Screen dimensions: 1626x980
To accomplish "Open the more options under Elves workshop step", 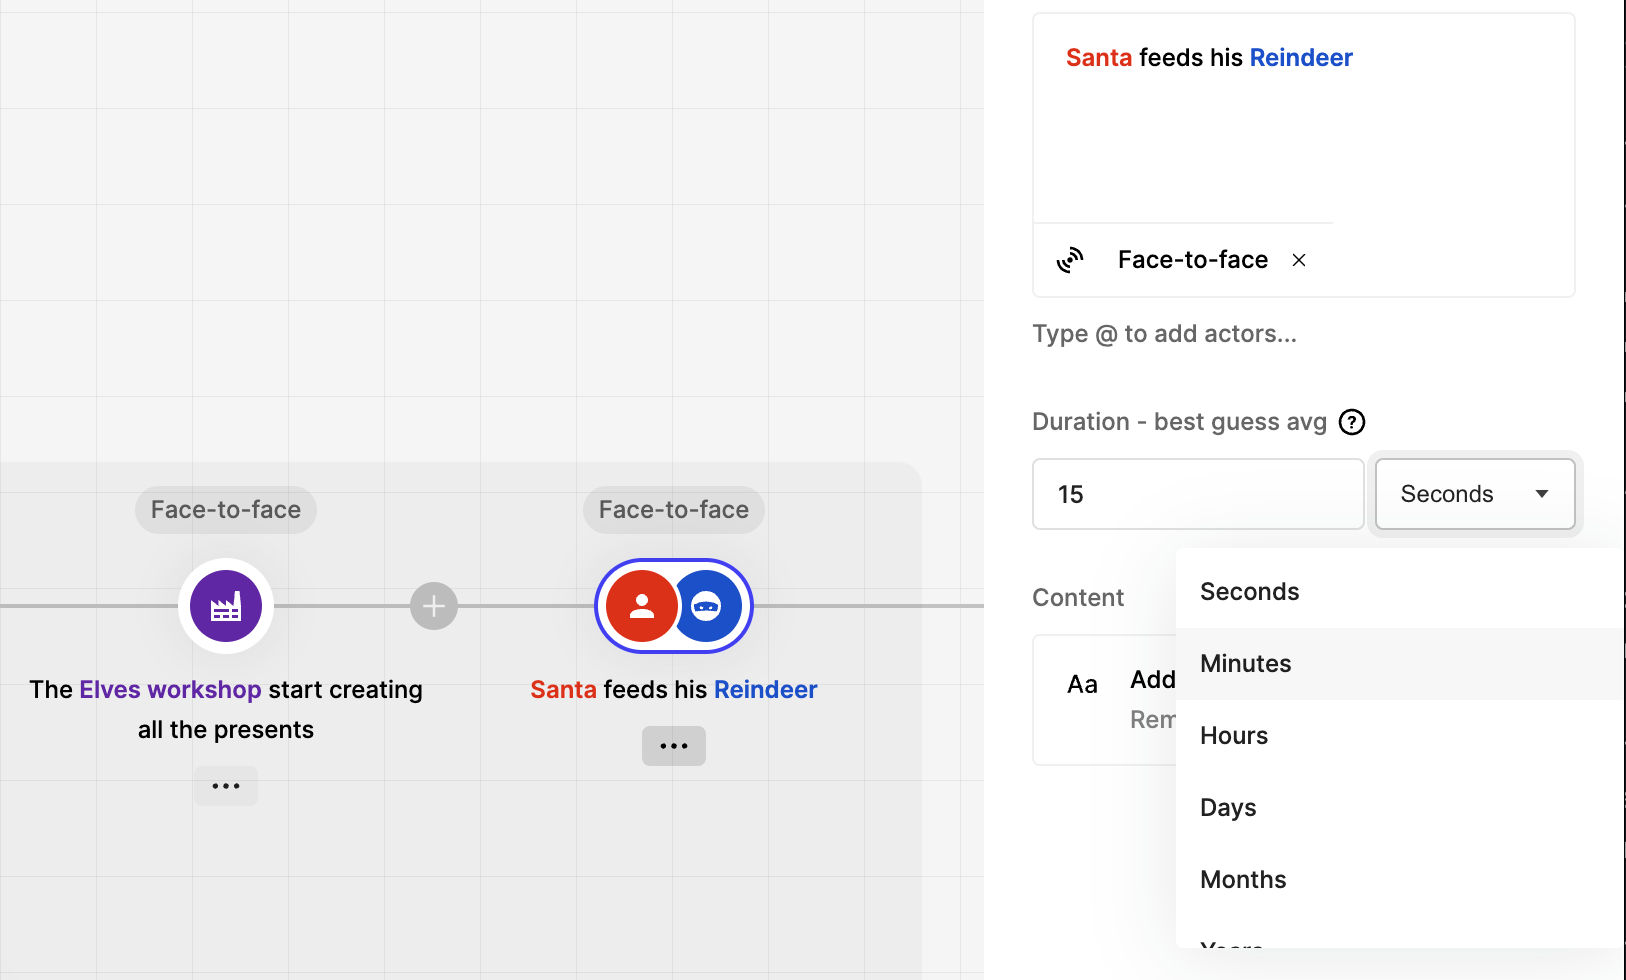I will pos(226,786).
